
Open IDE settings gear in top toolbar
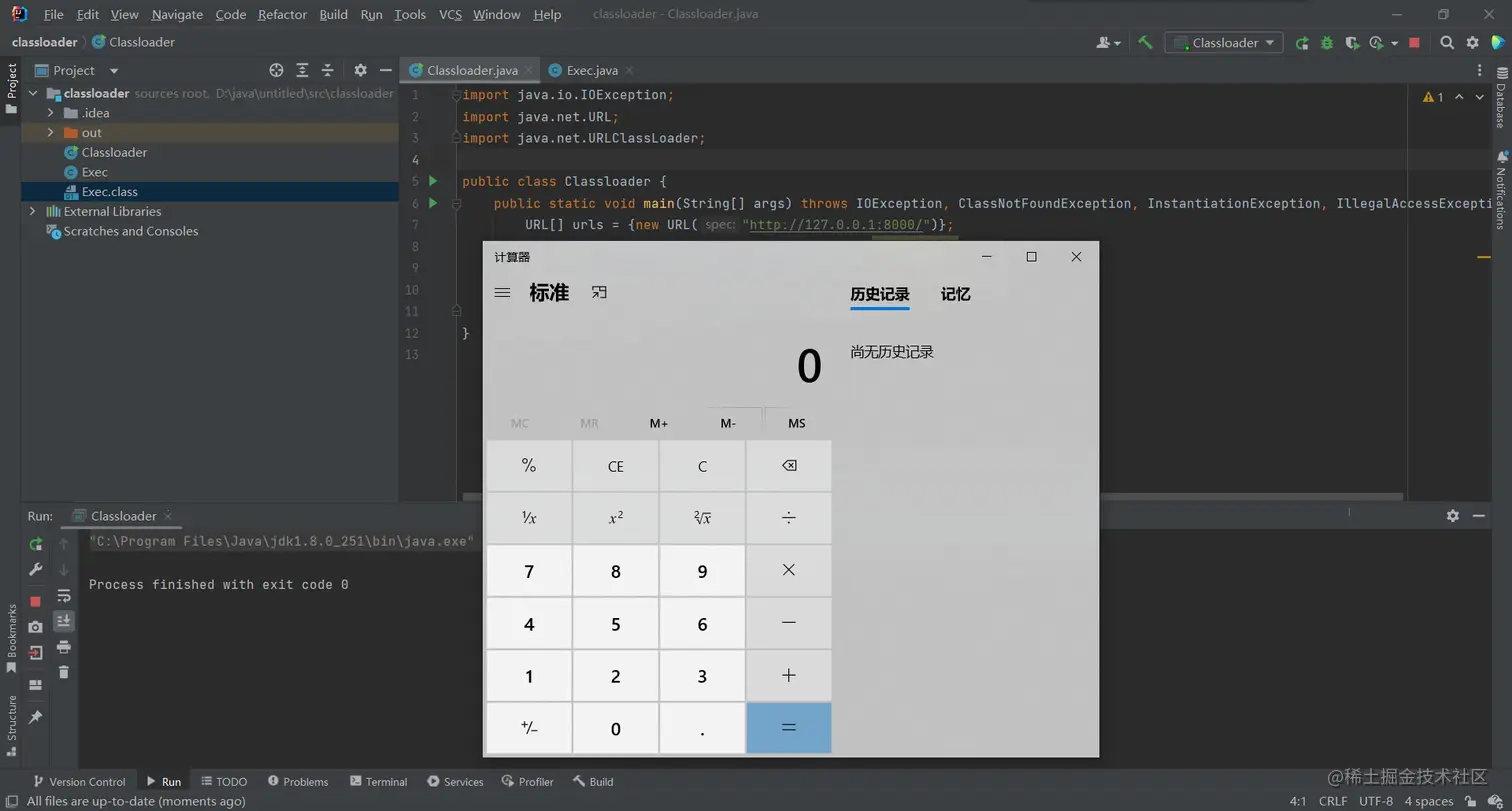1472,43
